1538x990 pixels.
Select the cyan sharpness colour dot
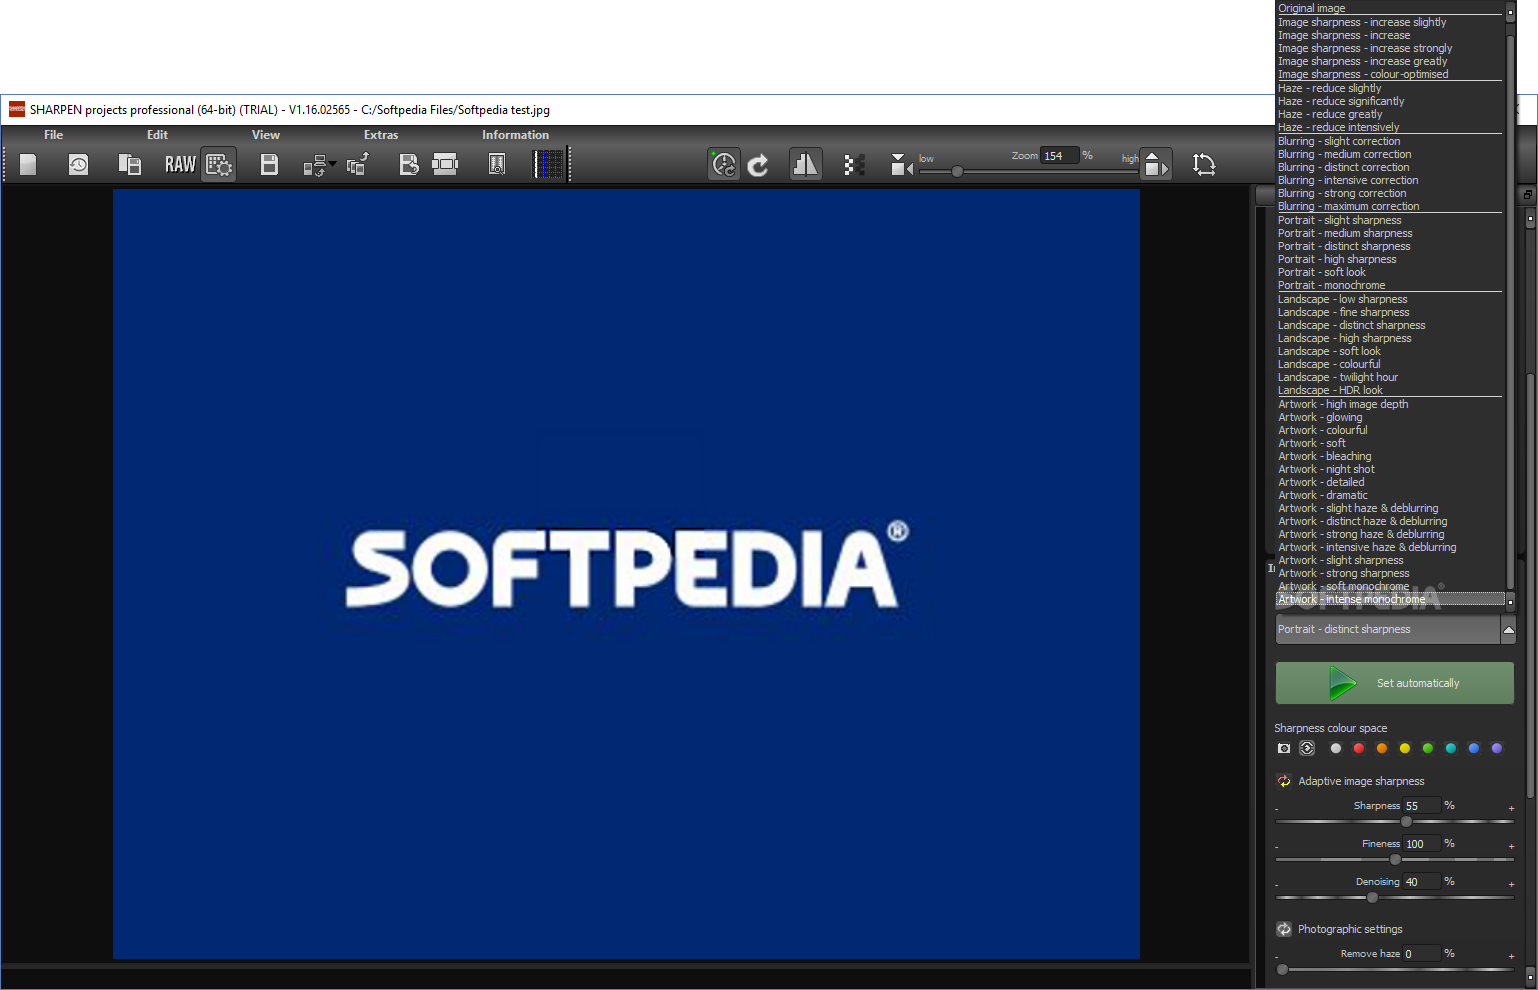1450,748
